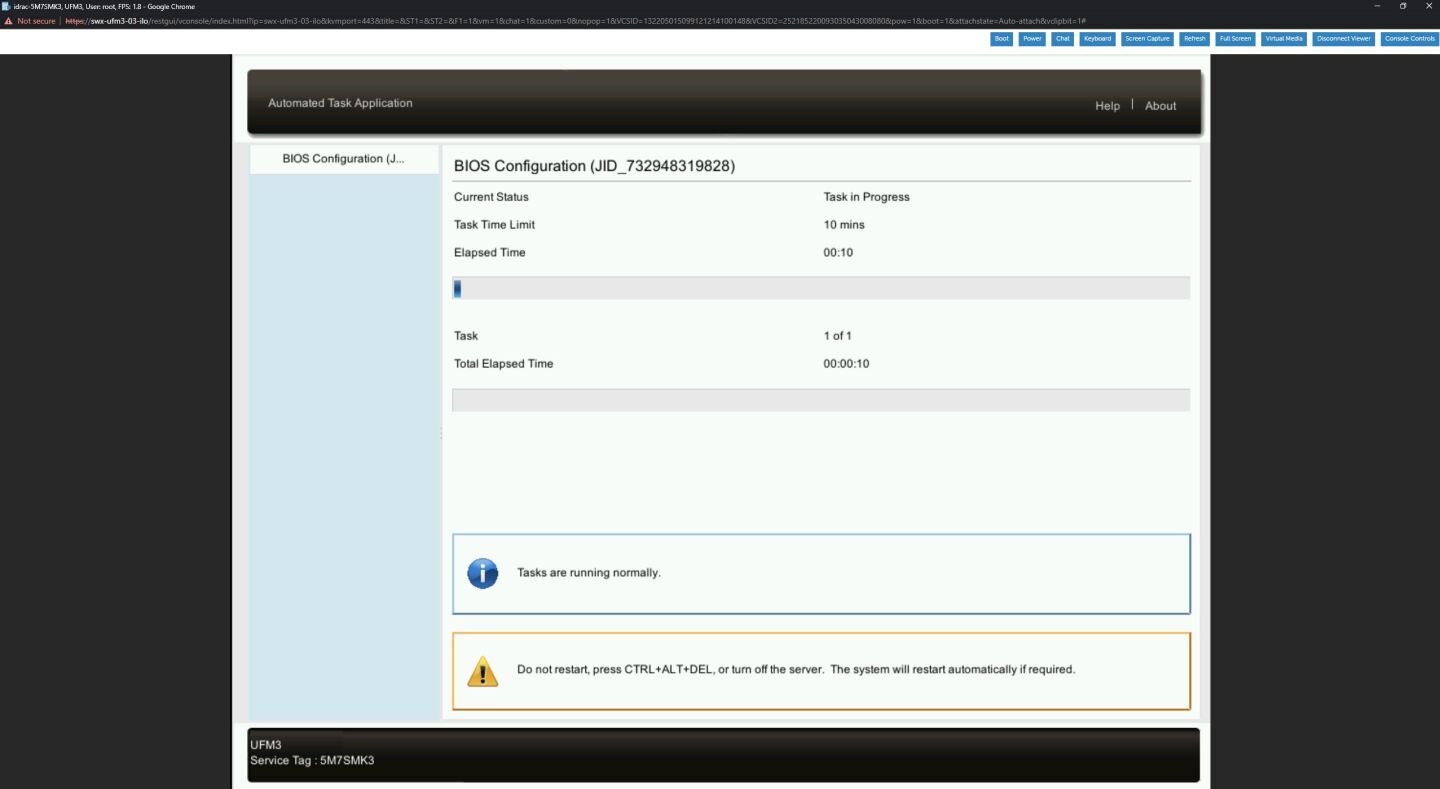The width and height of the screenshot is (1440, 789).
Task: Switch the viewer to Full Screen
Action: point(1235,39)
